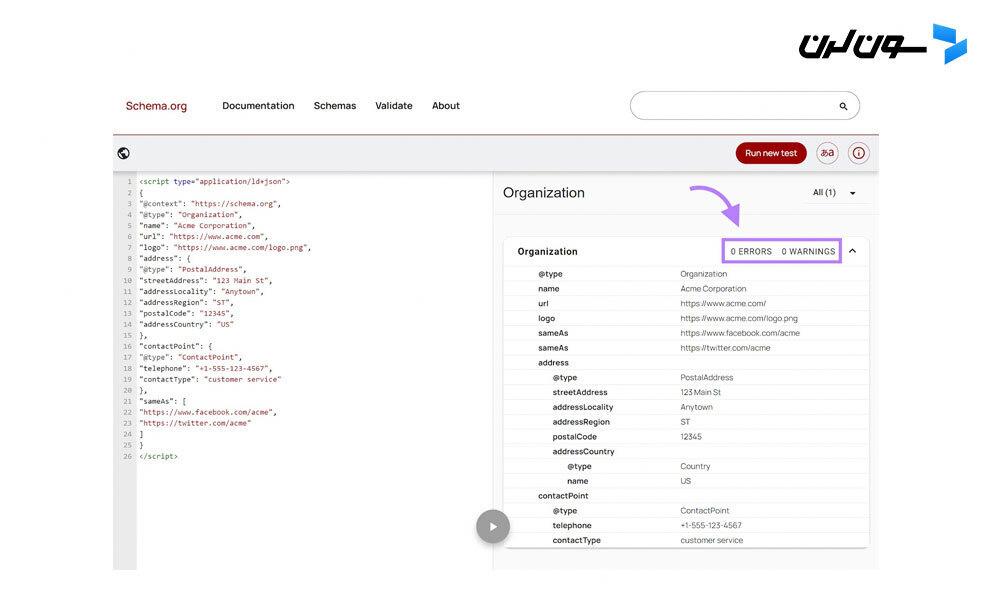Image resolution: width=1000 pixels, height=600 pixels.
Task: Click the address property row label
Action: point(553,363)
